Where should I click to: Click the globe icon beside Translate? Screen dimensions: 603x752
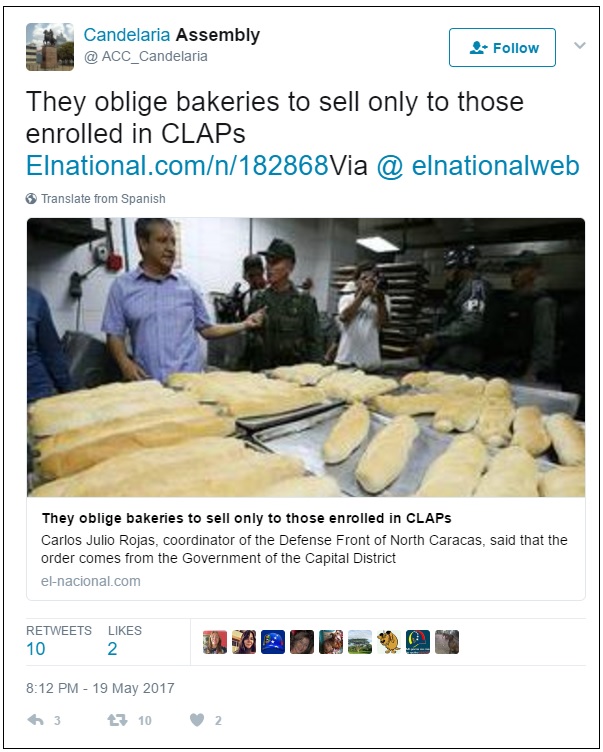(x=31, y=199)
